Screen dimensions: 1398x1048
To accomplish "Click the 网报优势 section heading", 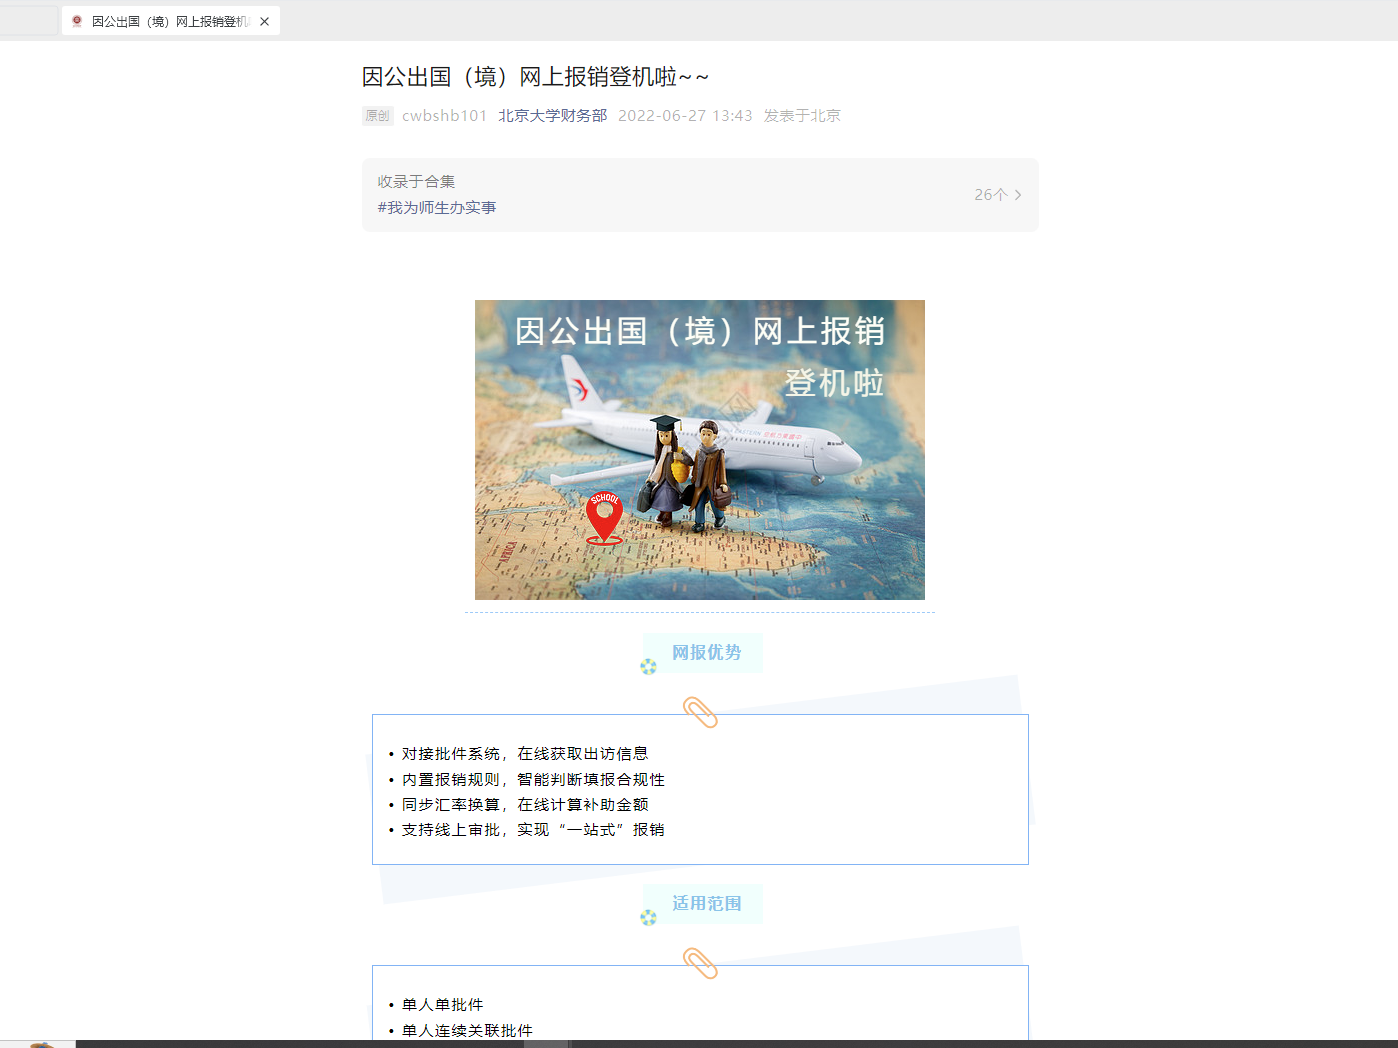I will pos(706,653).
